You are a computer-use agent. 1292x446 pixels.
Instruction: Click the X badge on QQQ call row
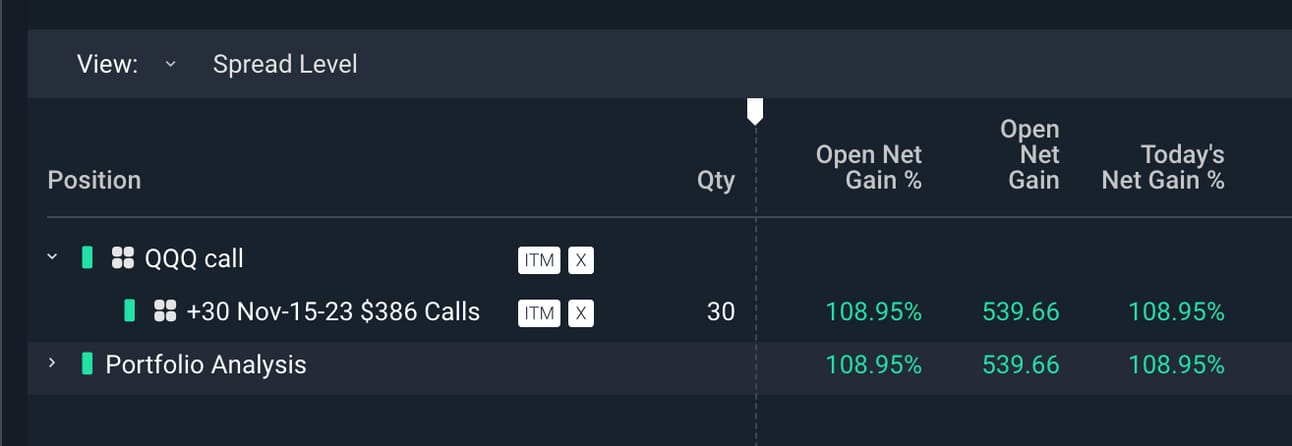[x=581, y=260]
